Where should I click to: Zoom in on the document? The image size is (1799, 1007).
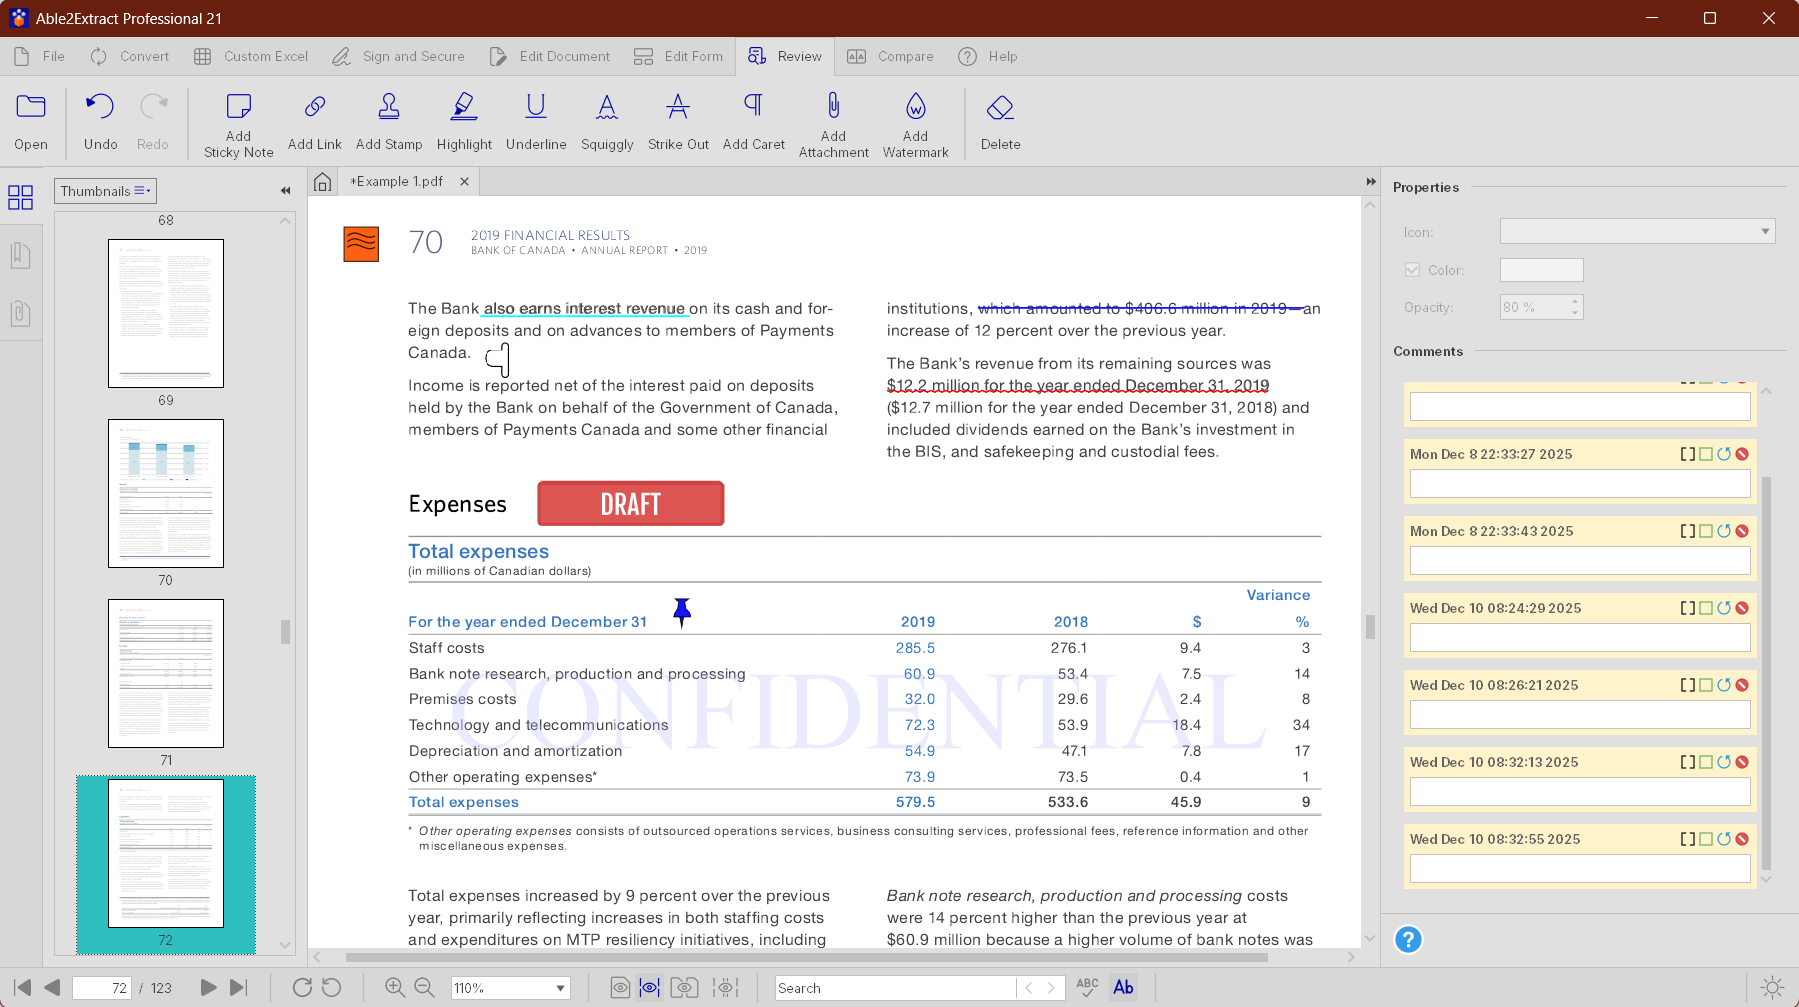[x=395, y=988]
